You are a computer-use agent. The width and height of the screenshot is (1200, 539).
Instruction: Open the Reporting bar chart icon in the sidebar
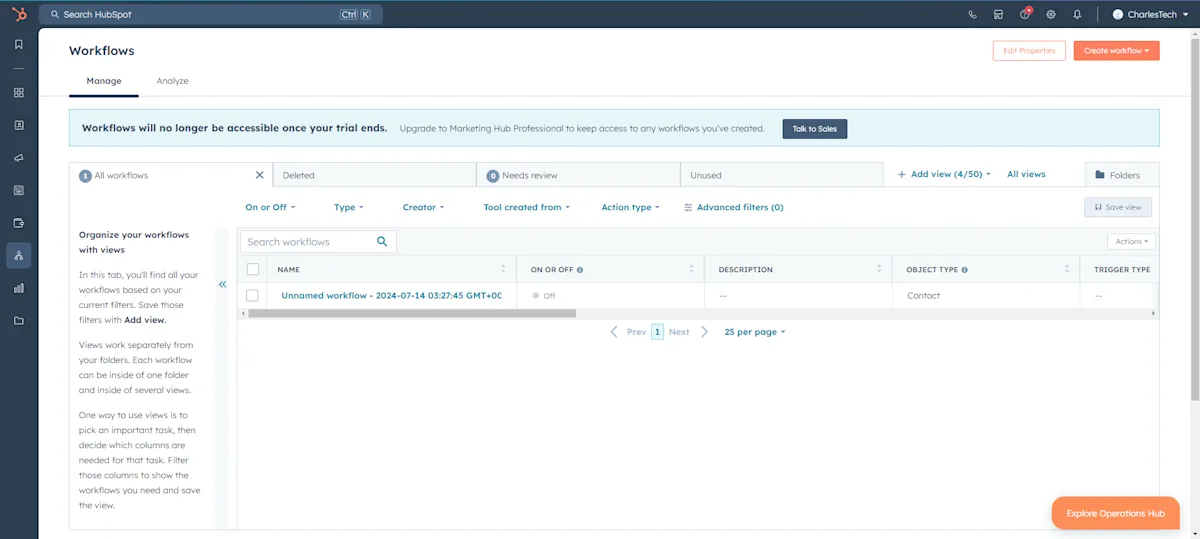tap(18, 288)
